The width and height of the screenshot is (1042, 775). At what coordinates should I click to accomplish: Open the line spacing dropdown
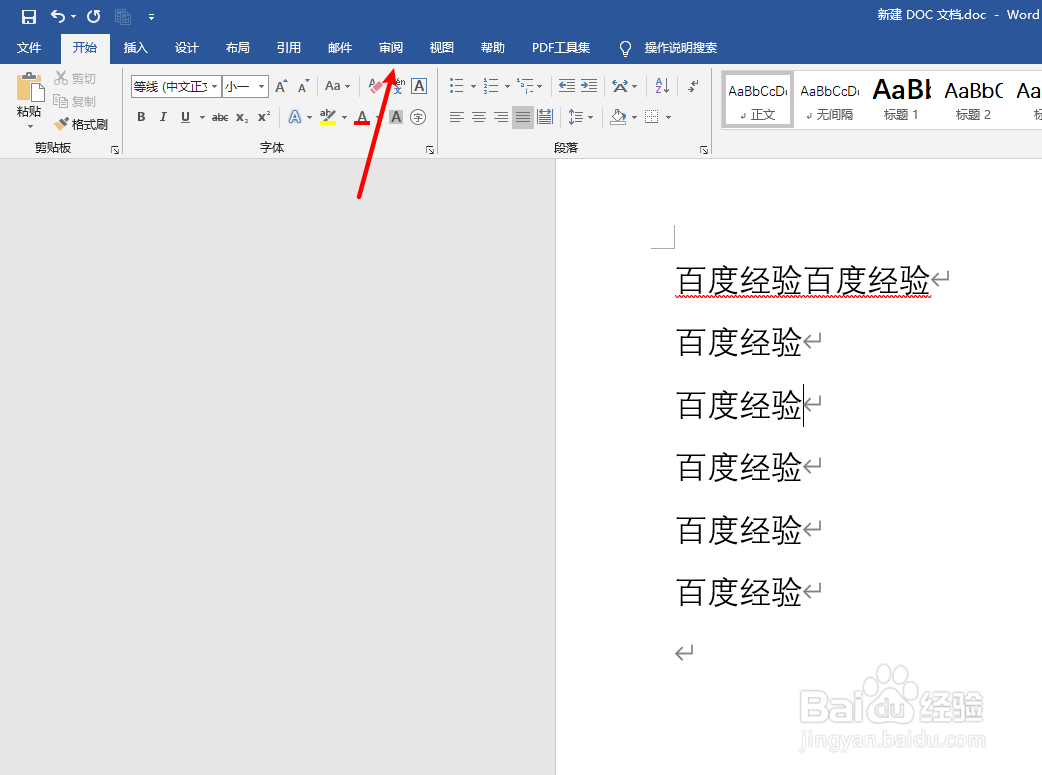tap(580, 117)
